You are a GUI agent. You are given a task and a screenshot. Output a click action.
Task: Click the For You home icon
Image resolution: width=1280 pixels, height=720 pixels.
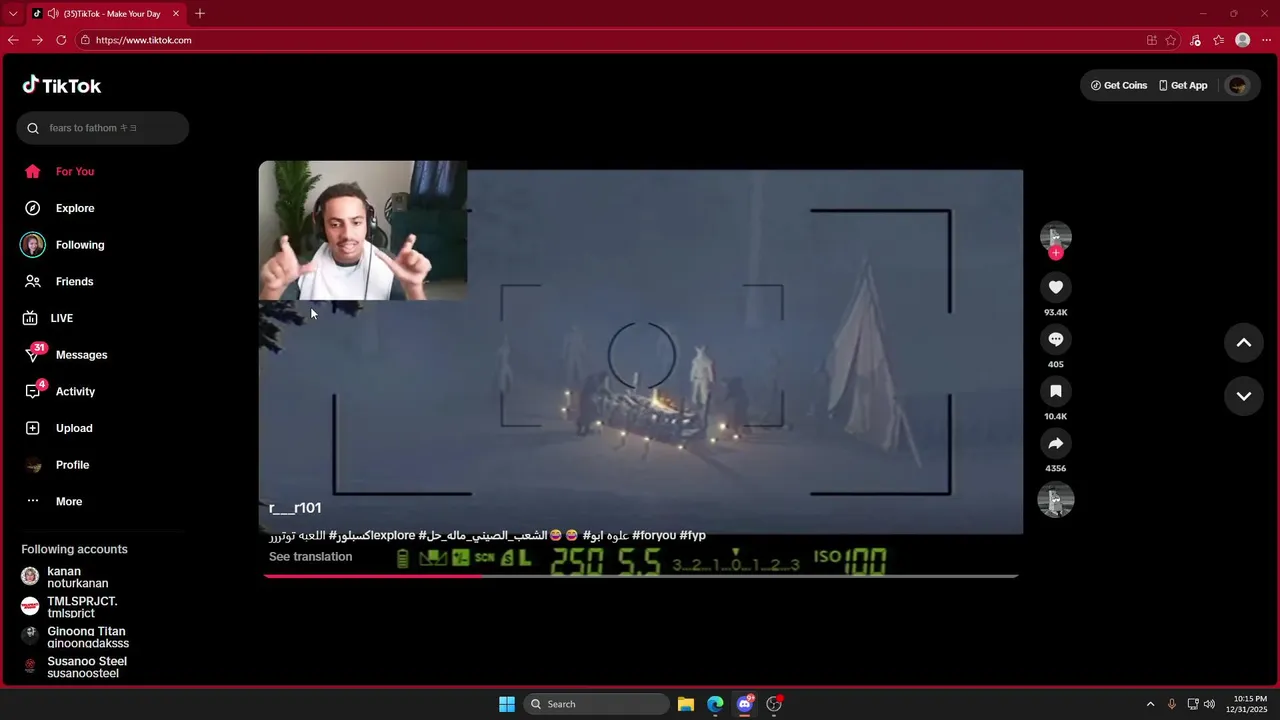click(33, 171)
